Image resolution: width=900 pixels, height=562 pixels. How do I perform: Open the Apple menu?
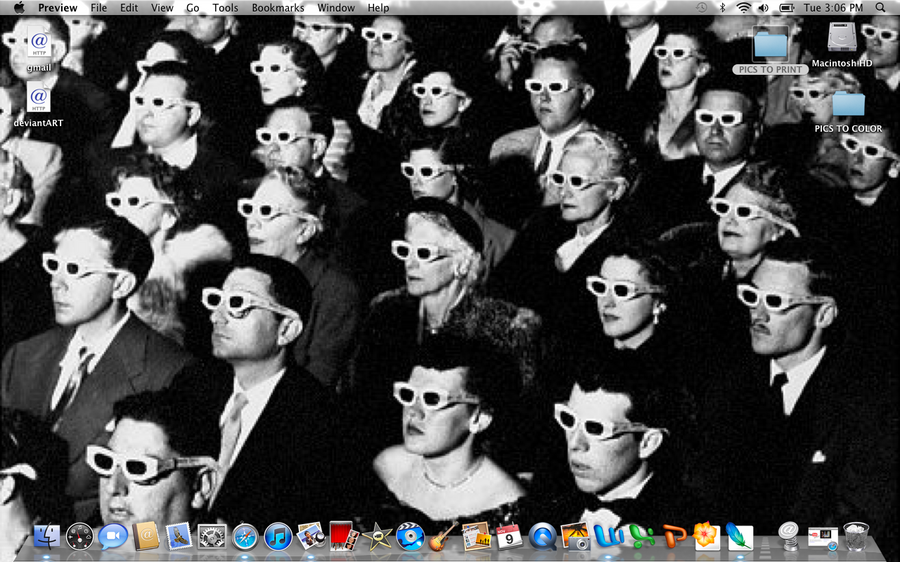19,7
